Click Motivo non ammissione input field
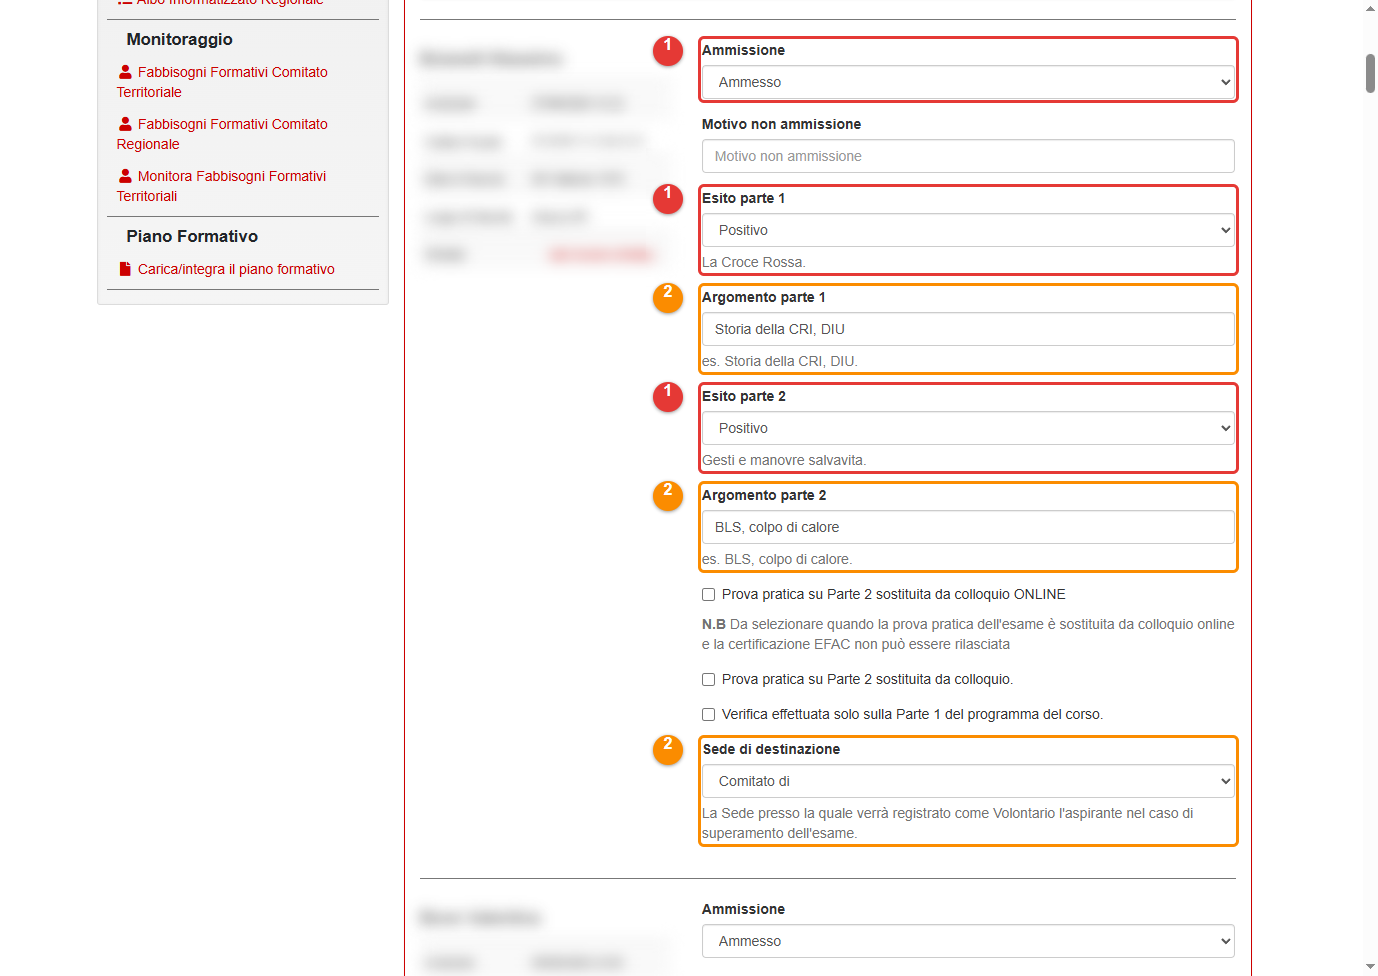 click(x=968, y=156)
